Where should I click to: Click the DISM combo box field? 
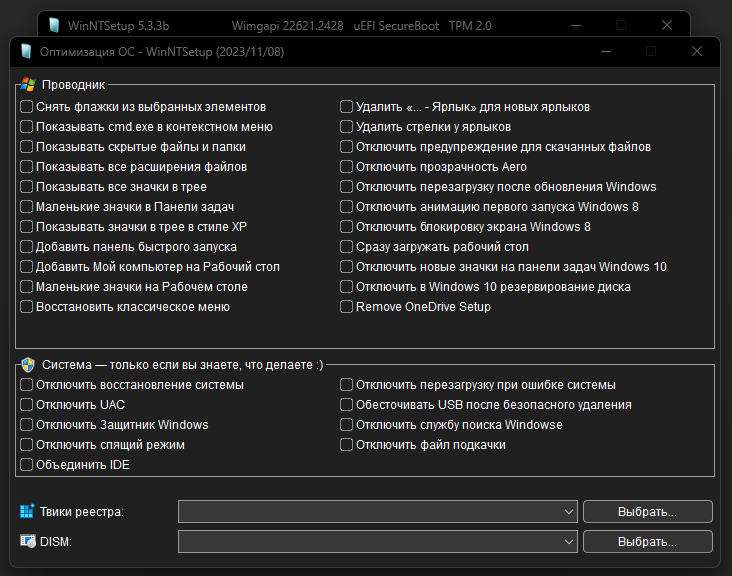tap(378, 541)
